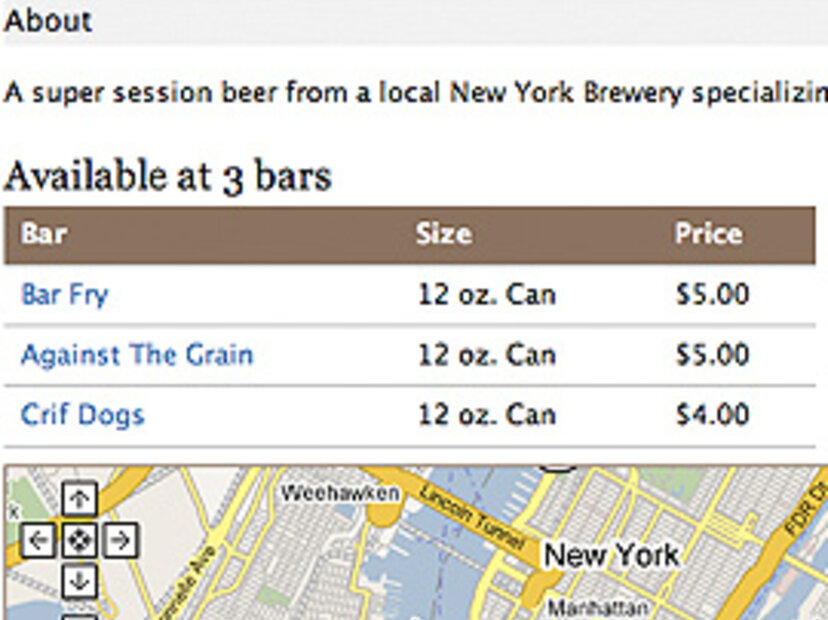This screenshot has height=620, width=828.
Task: Pan the map down with arrow
Action: click(x=79, y=581)
